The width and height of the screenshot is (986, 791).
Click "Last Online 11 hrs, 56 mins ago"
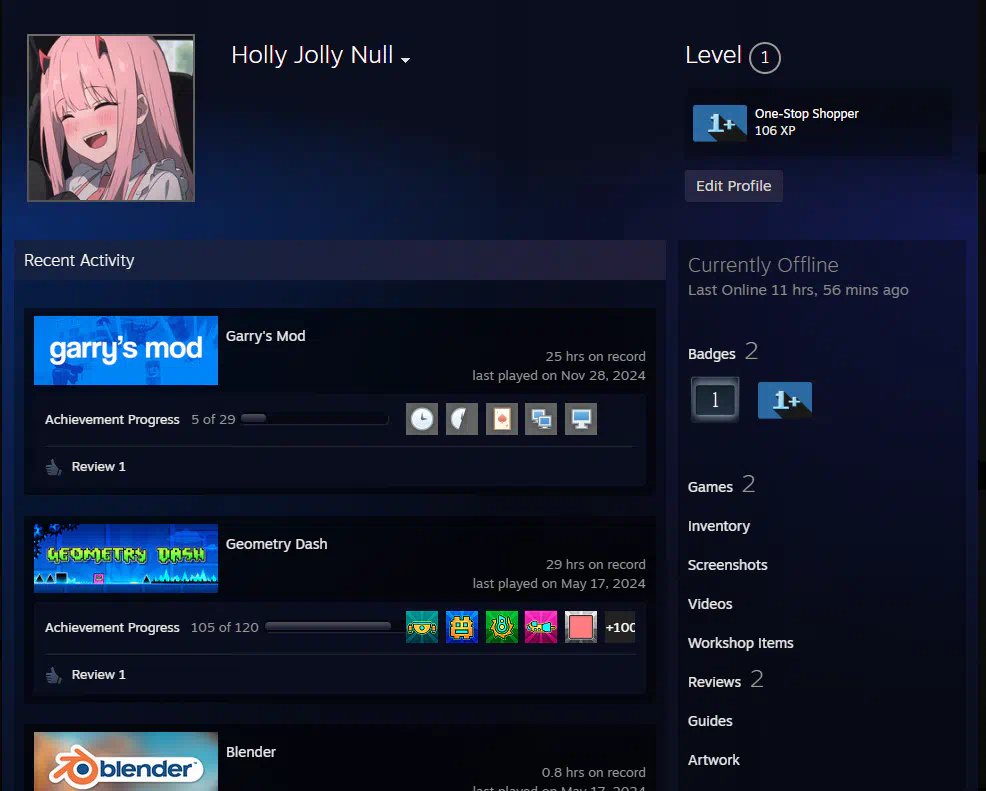(x=798, y=290)
